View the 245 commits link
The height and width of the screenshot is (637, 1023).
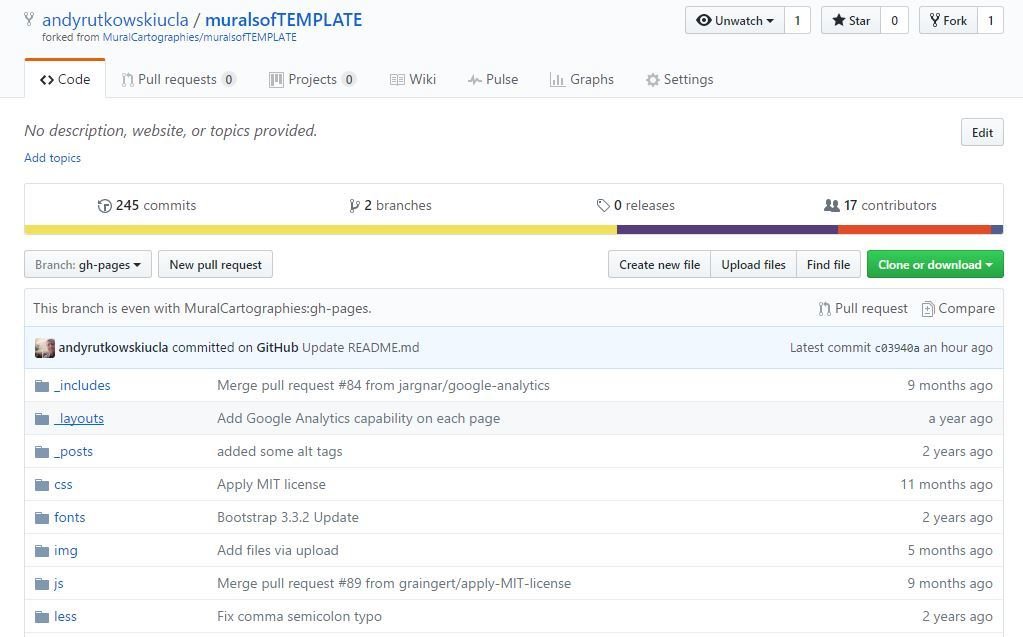tap(147, 206)
